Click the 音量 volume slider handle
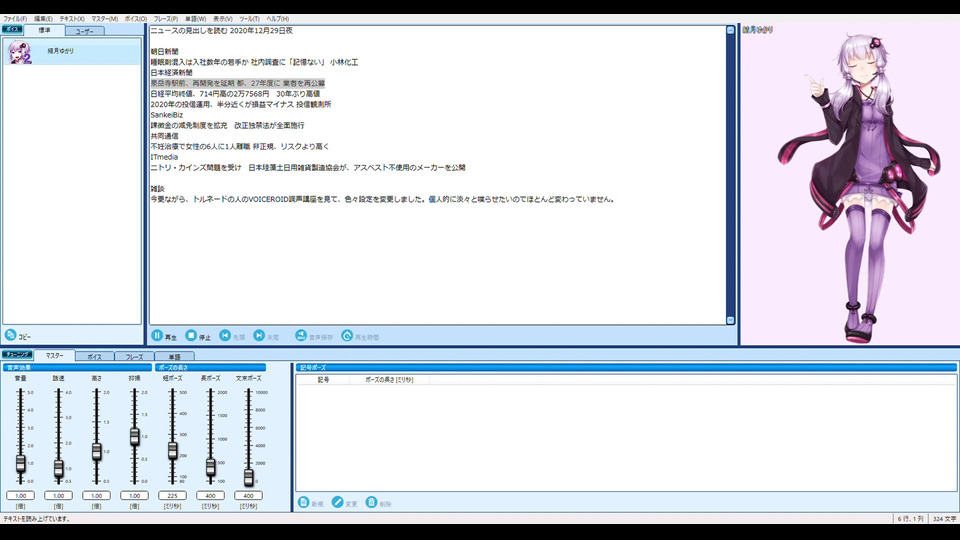Screen dimensions: 960x540 21,463
